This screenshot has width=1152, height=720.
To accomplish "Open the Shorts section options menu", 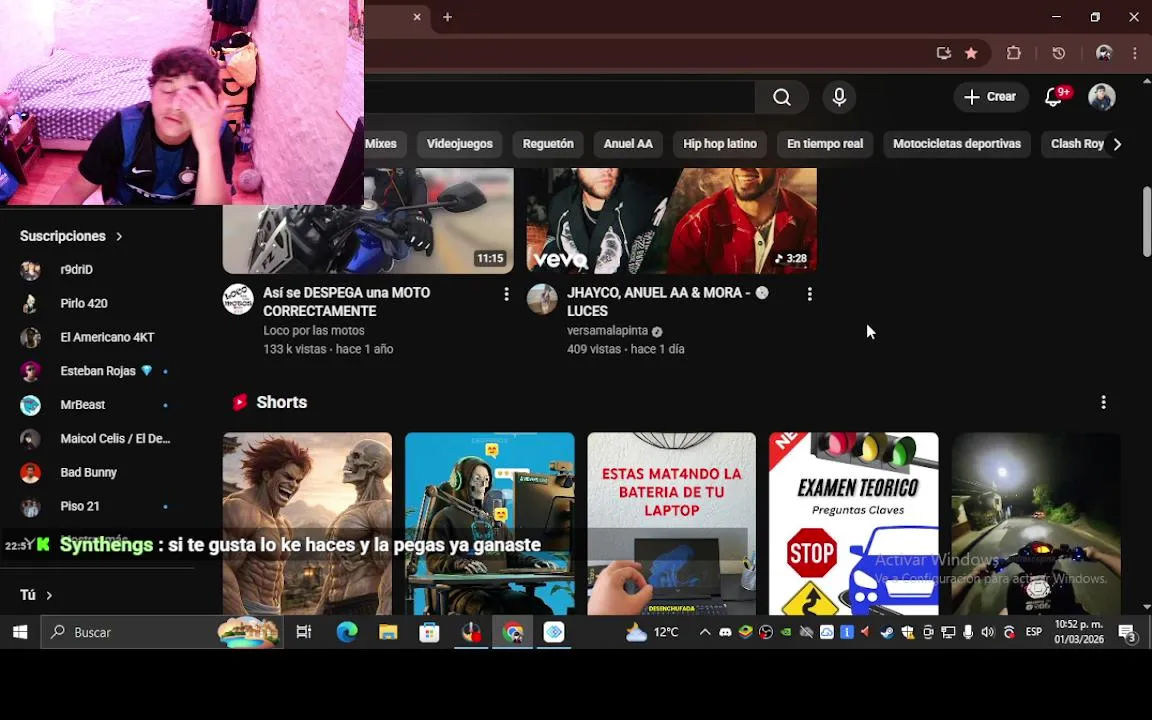I will (x=1104, y=402).
